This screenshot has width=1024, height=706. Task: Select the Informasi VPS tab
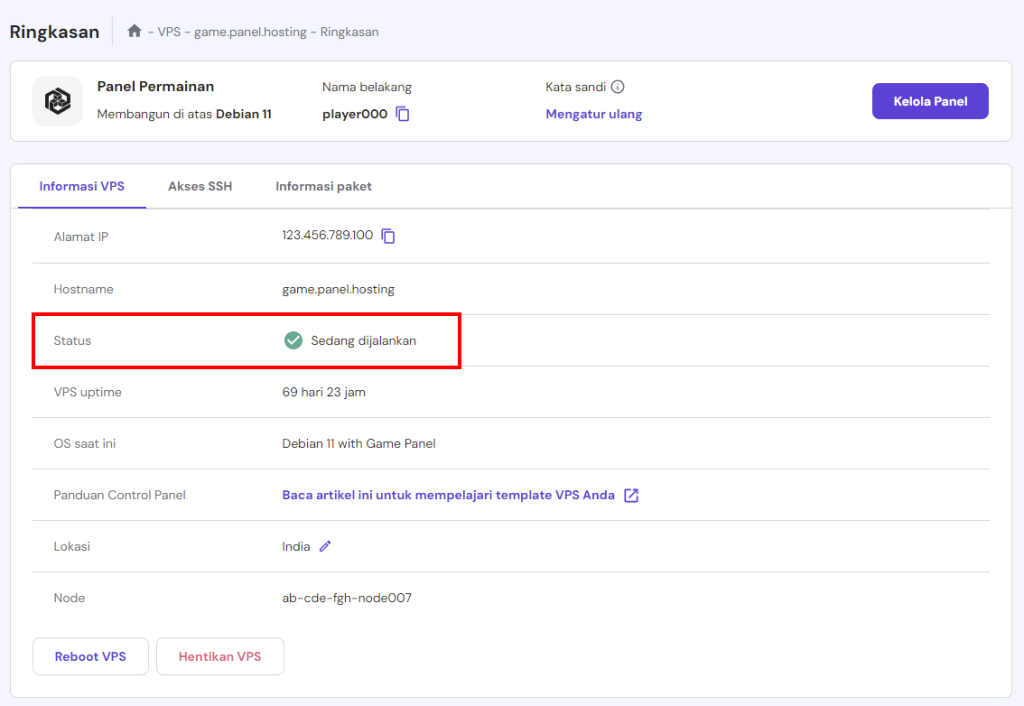(x=82, y=186)
